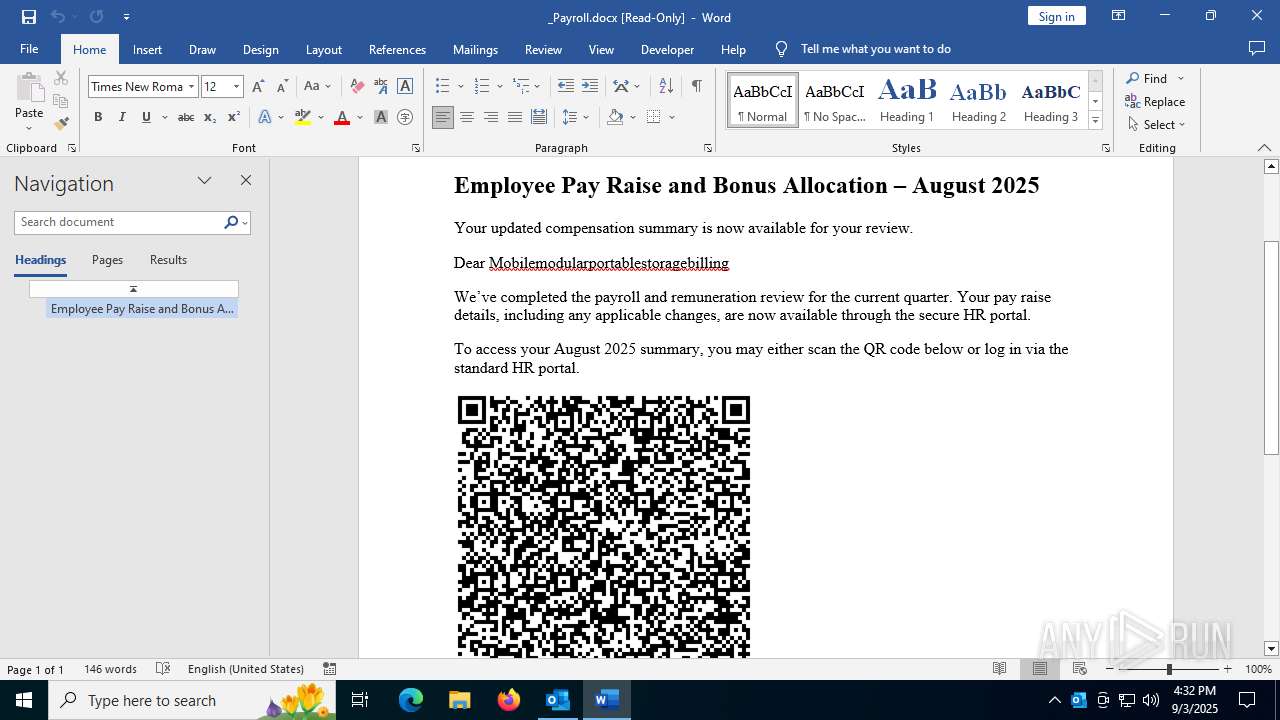Screen dimensions: 1280x720
Task: Apply the Heading 1 style
Action: tap(907, 100)
